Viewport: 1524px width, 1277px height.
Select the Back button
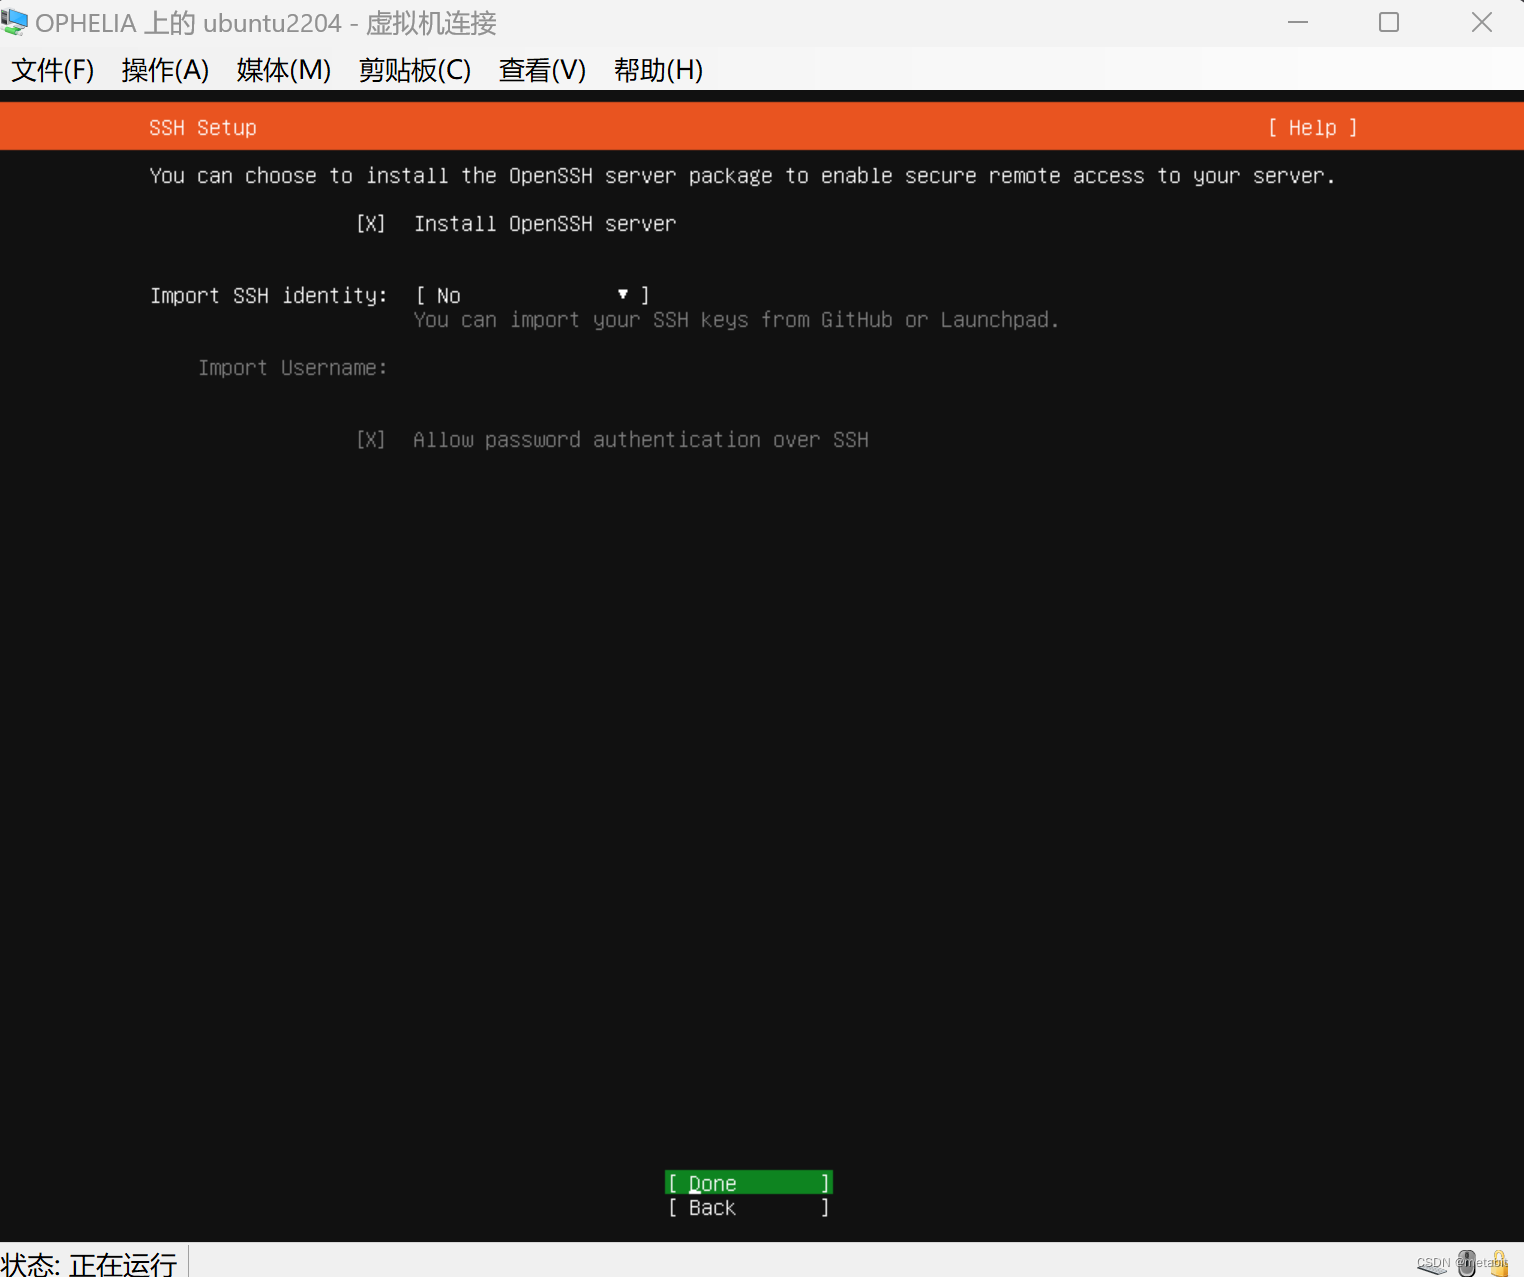tap(748, 1208)
